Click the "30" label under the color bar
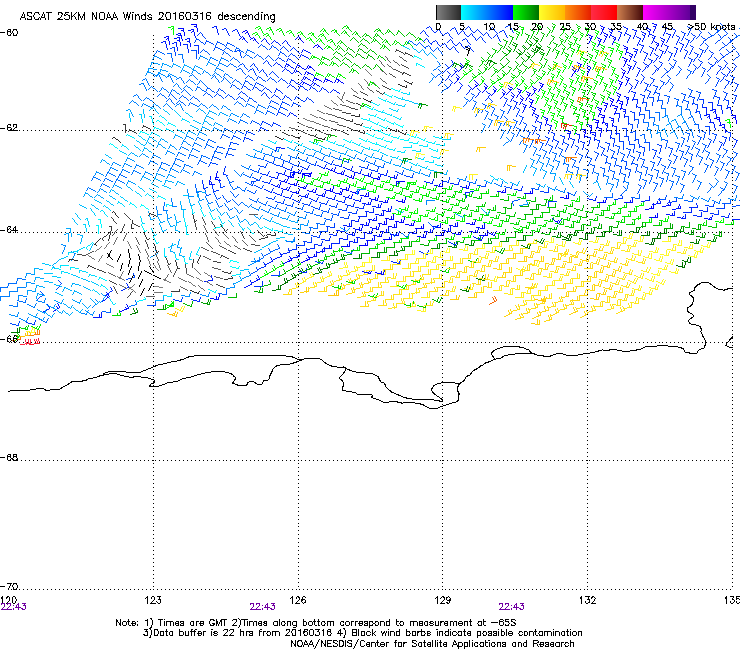740x650 pixels. point(590,27)
